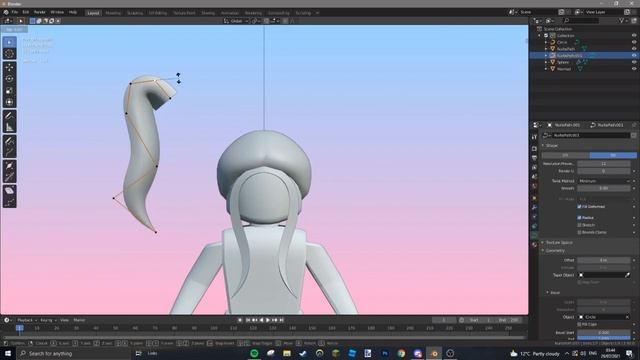Switch to the Modeling workspace tab
The width and height of the screenshot is (640, 360).
(x=113, y=13)
